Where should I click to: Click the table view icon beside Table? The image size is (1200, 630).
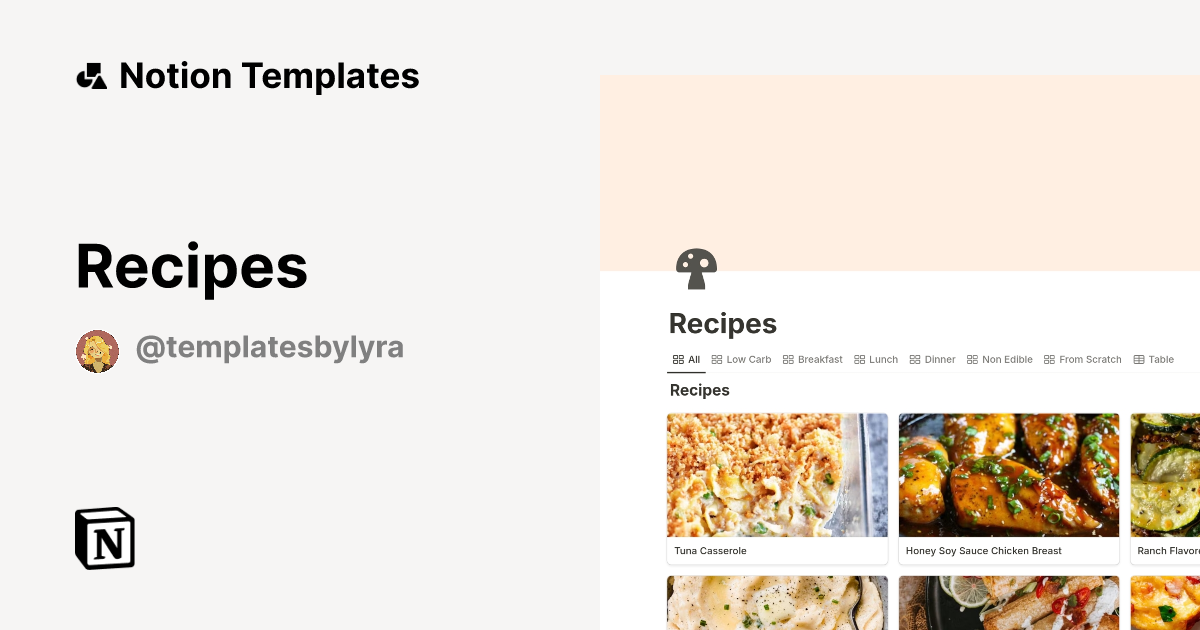pos(1138,359)
